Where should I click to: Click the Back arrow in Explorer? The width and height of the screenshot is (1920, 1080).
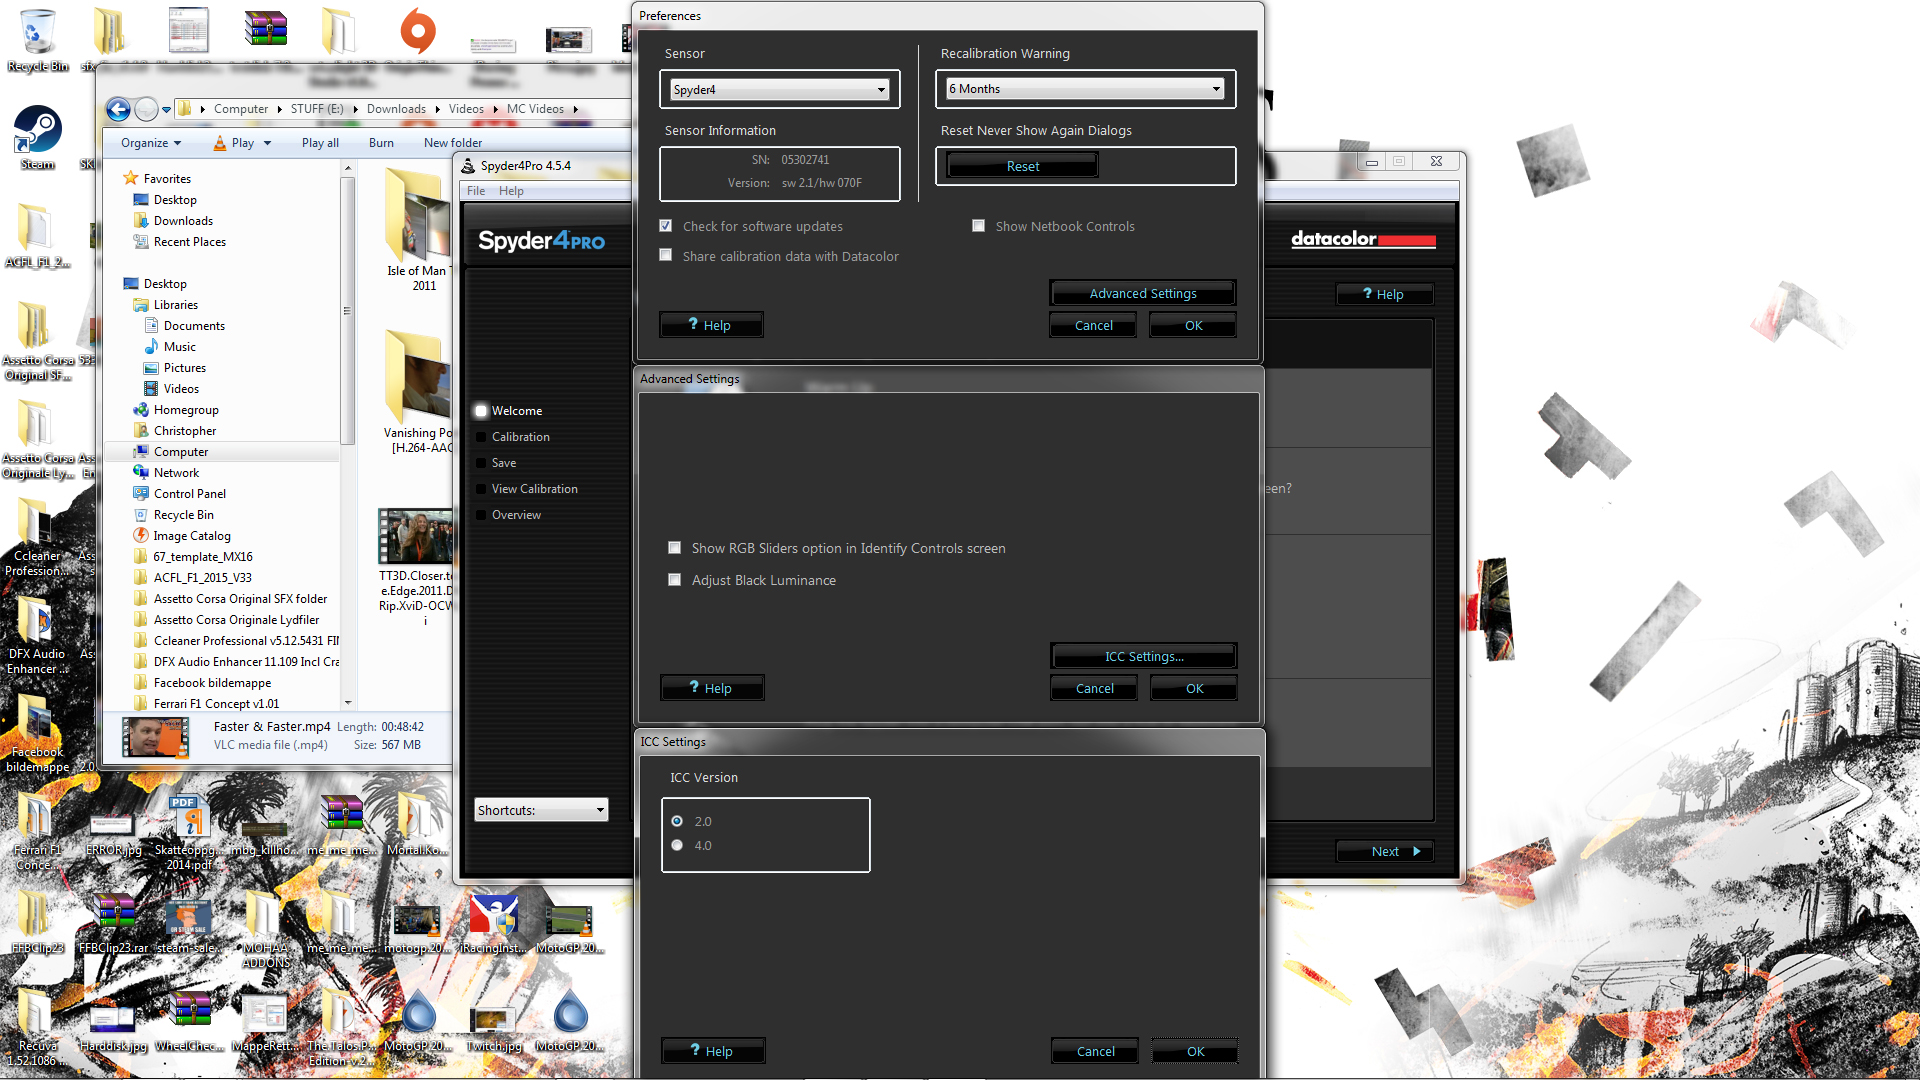[118, 109]
